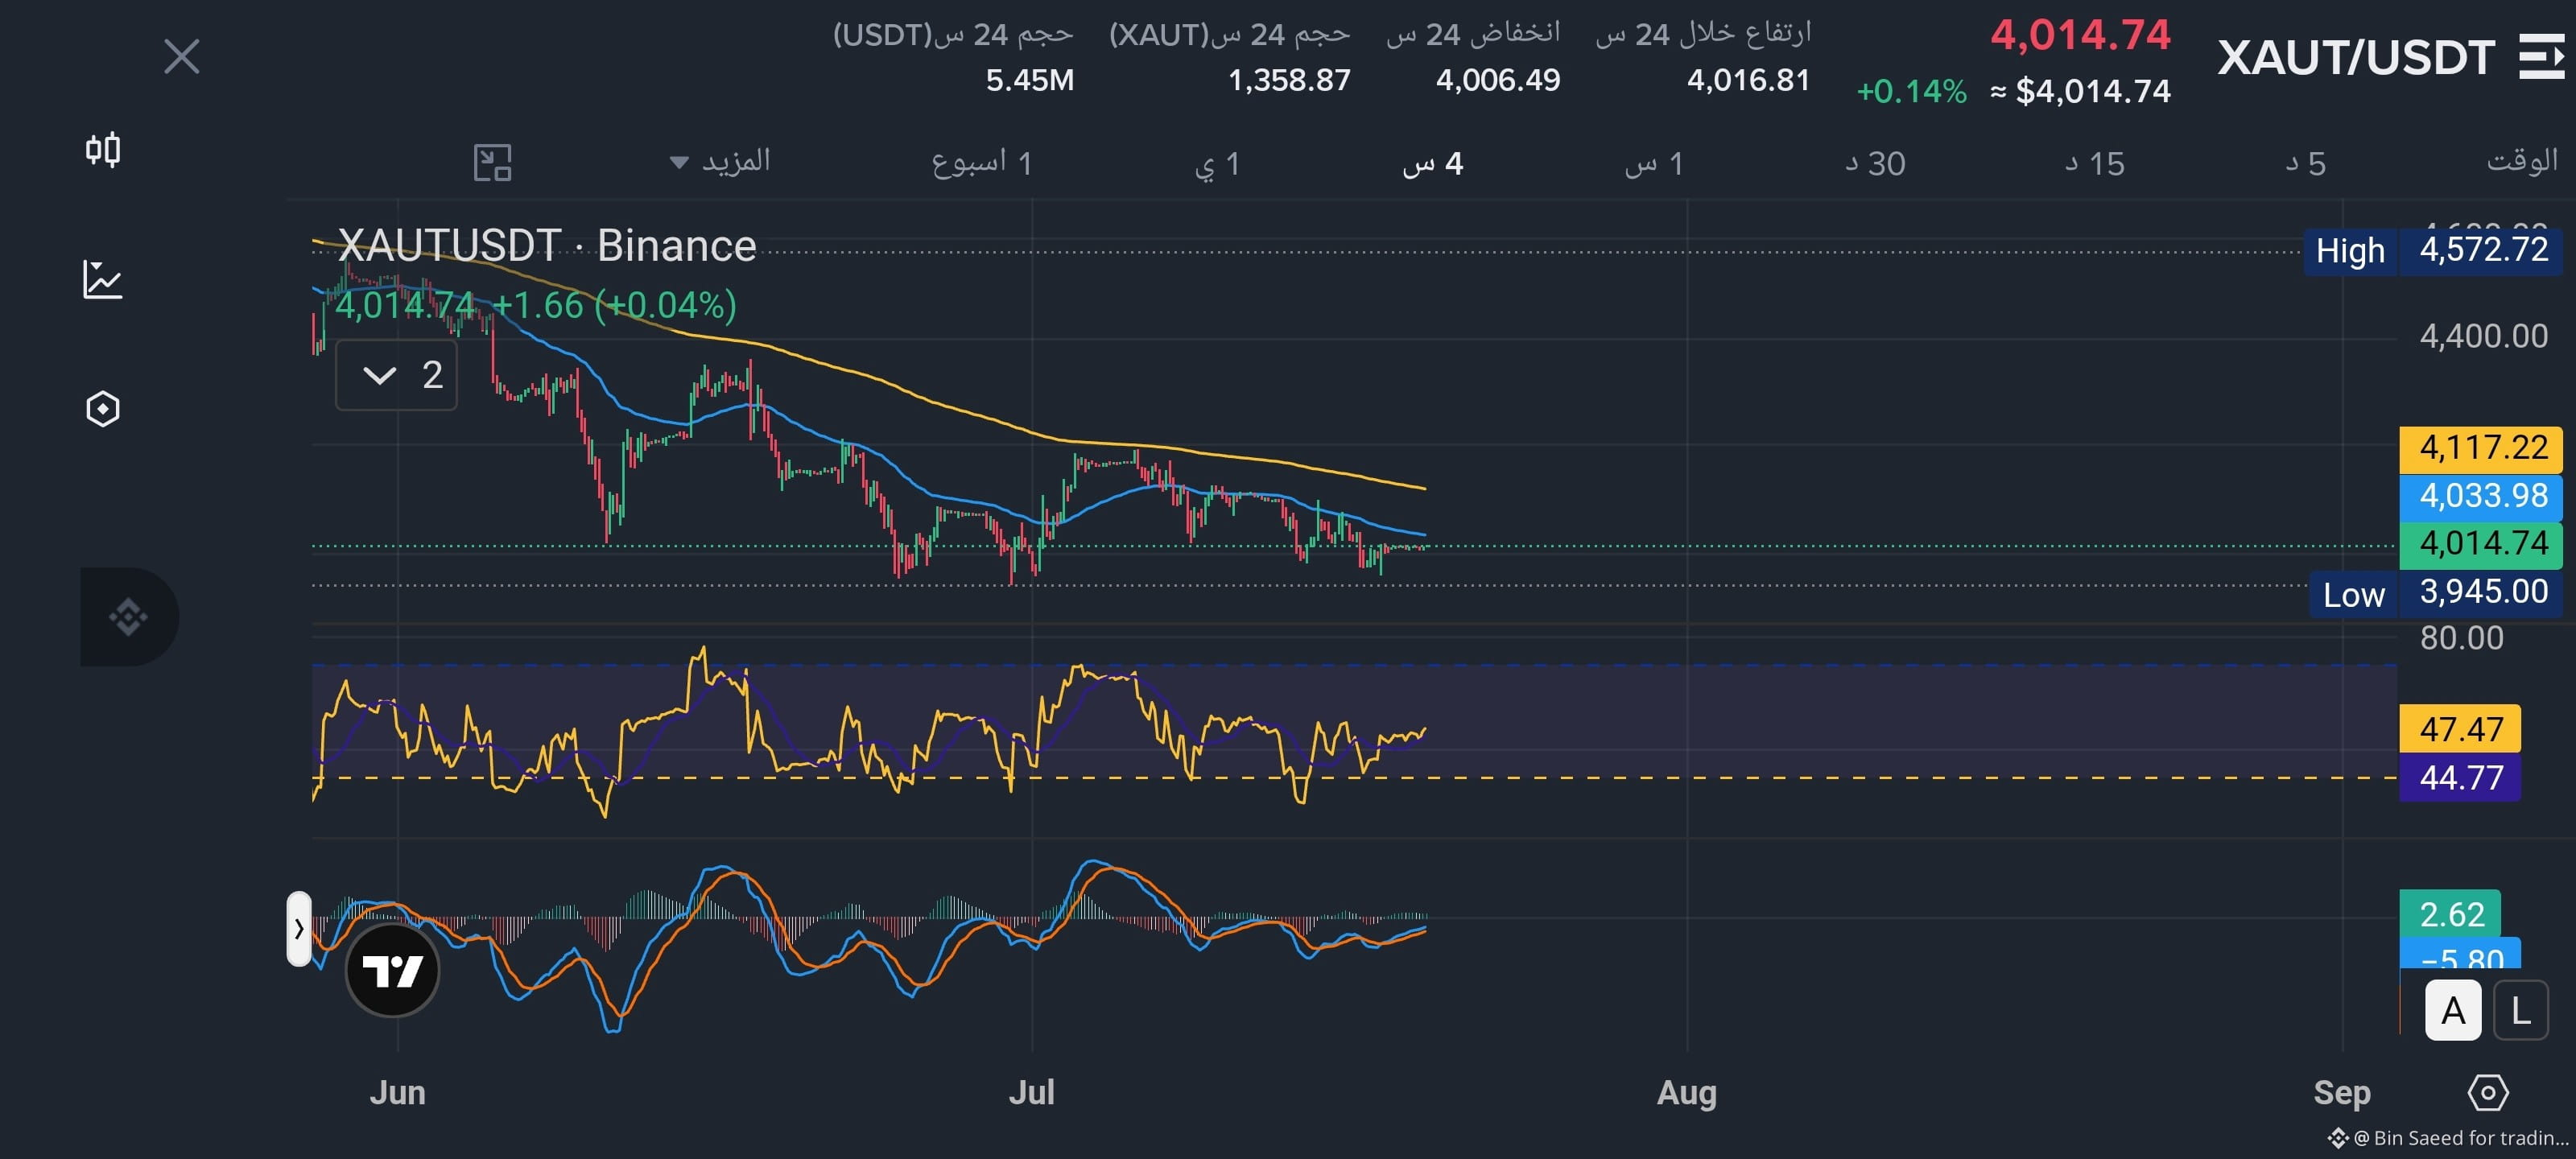Click the TradingView logo
The image size is (2576, 1159).
[x=392, y=970]
